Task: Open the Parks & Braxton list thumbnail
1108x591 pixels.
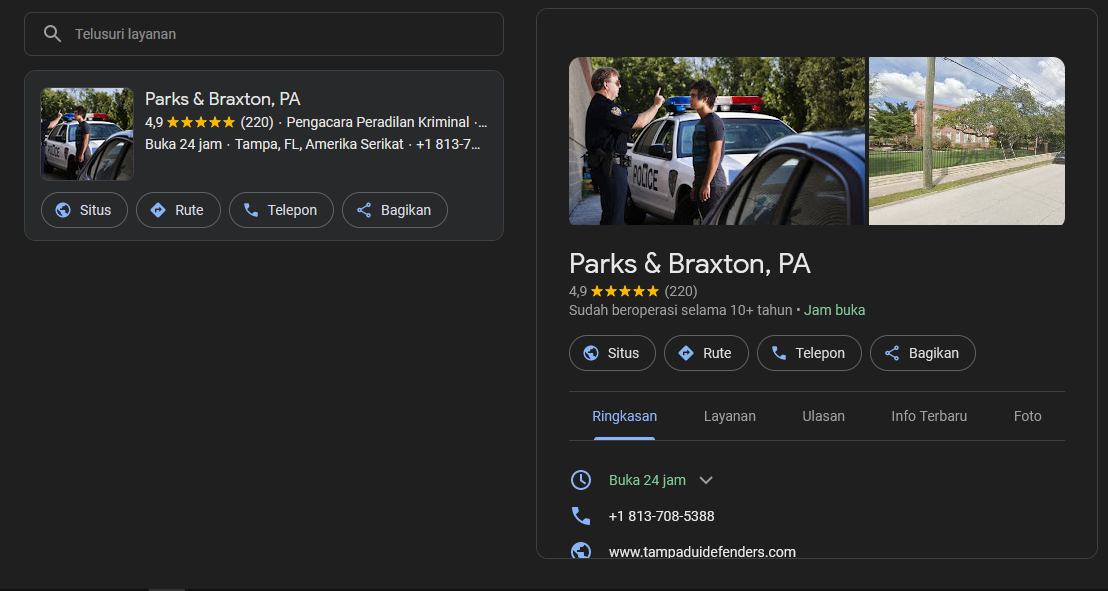Action: pyautogui.click(x=87, y=134)
